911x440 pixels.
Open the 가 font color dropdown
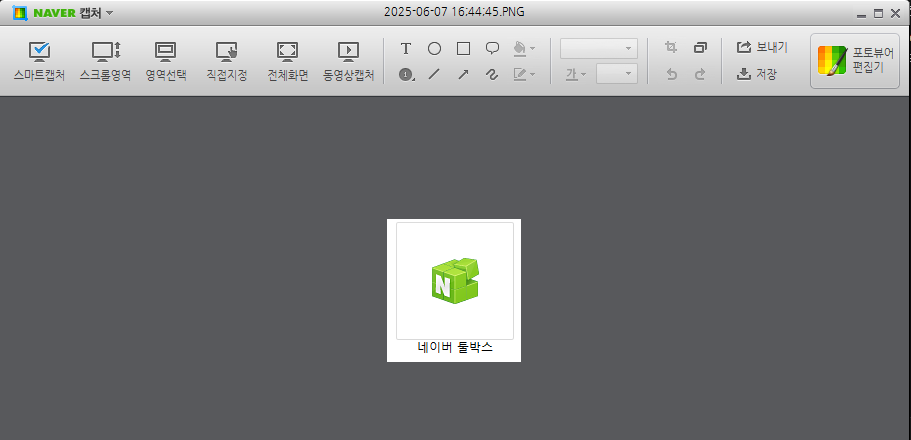pos(576,74)
